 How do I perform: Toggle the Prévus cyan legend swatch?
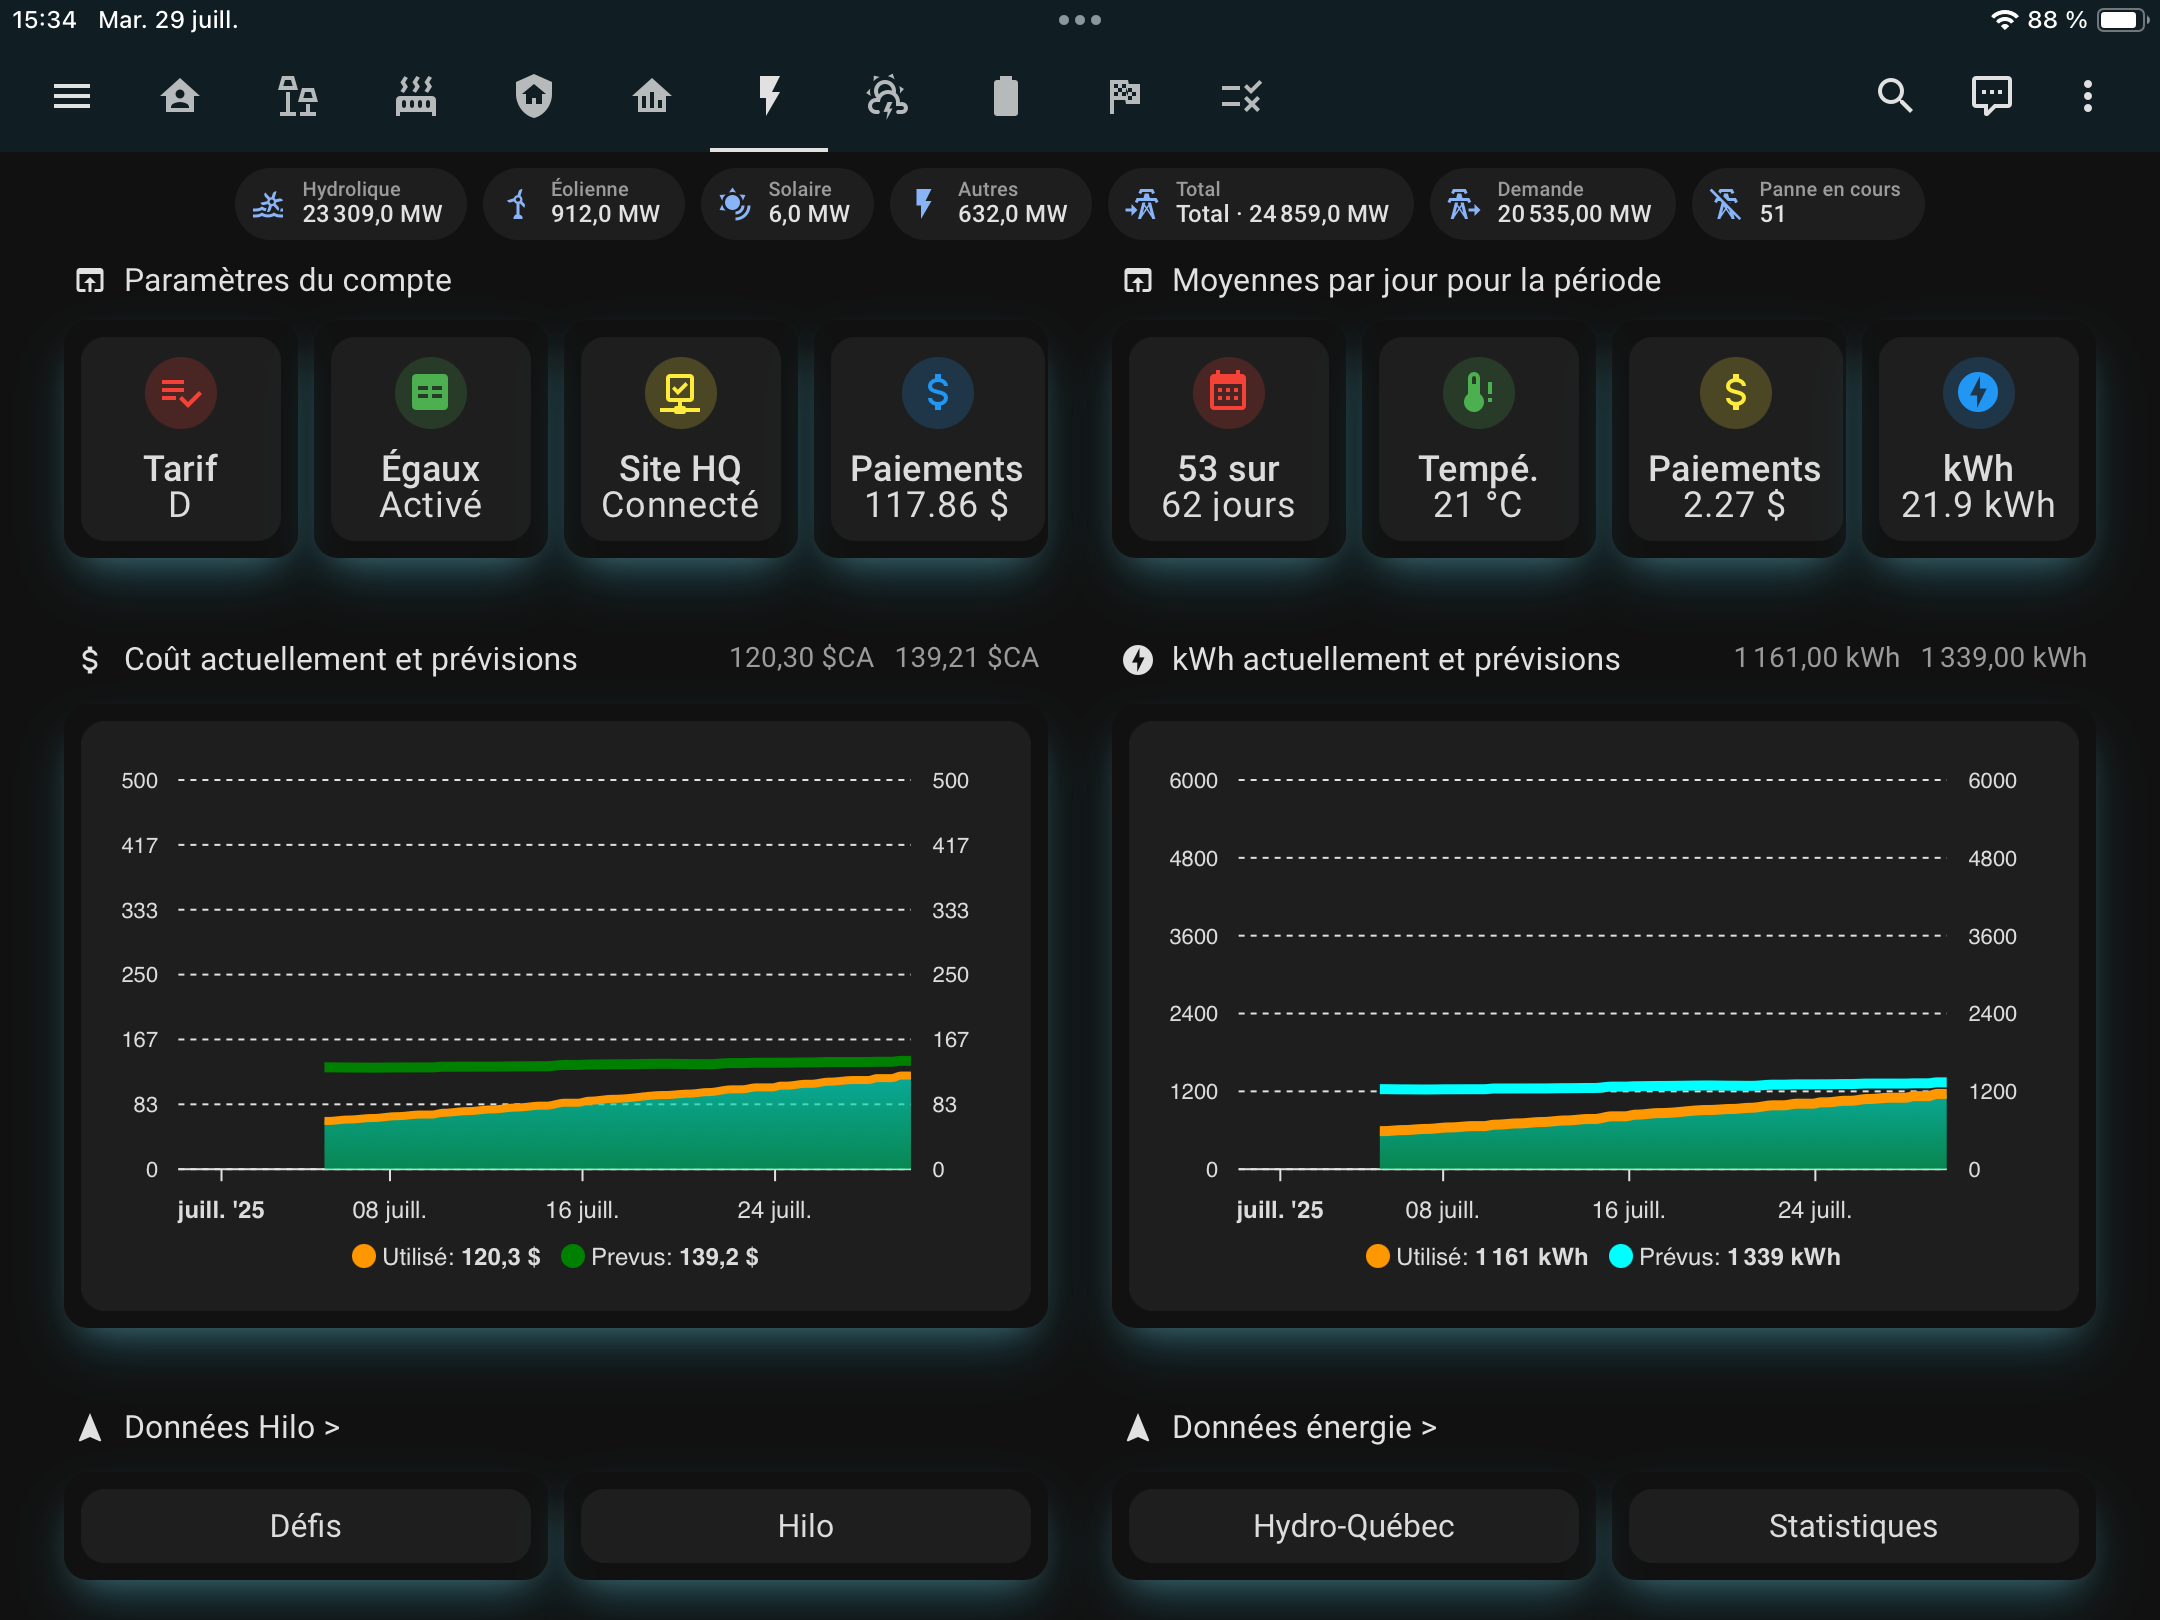(1621, 1257)
